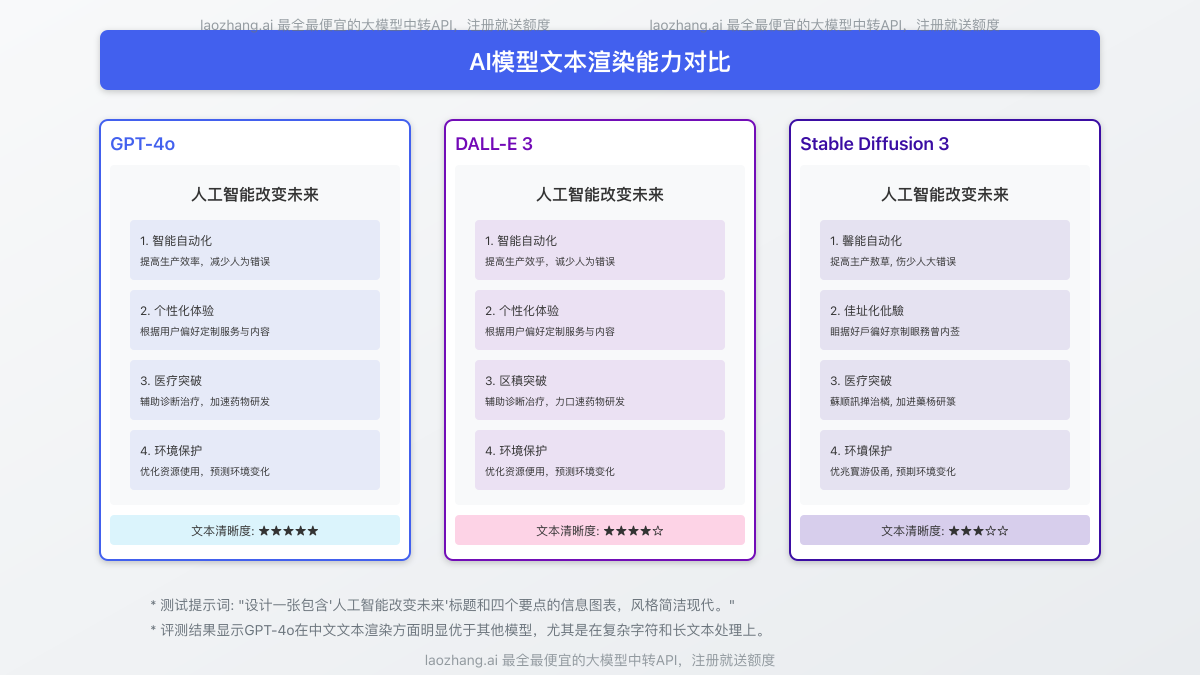Click '提高生产效乎，诚少人为错误' in DALL-E 3 card

pos(550,262)
